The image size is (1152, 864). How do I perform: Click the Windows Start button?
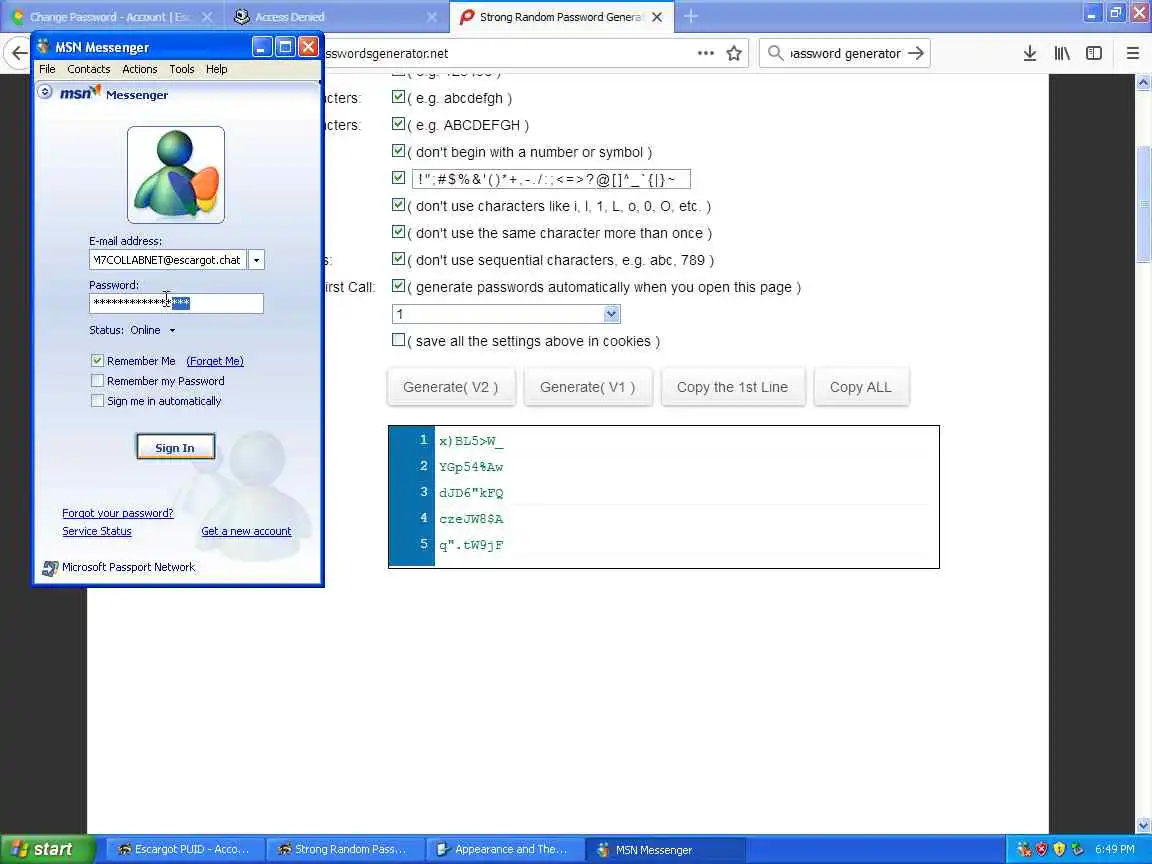coord(48,849)
